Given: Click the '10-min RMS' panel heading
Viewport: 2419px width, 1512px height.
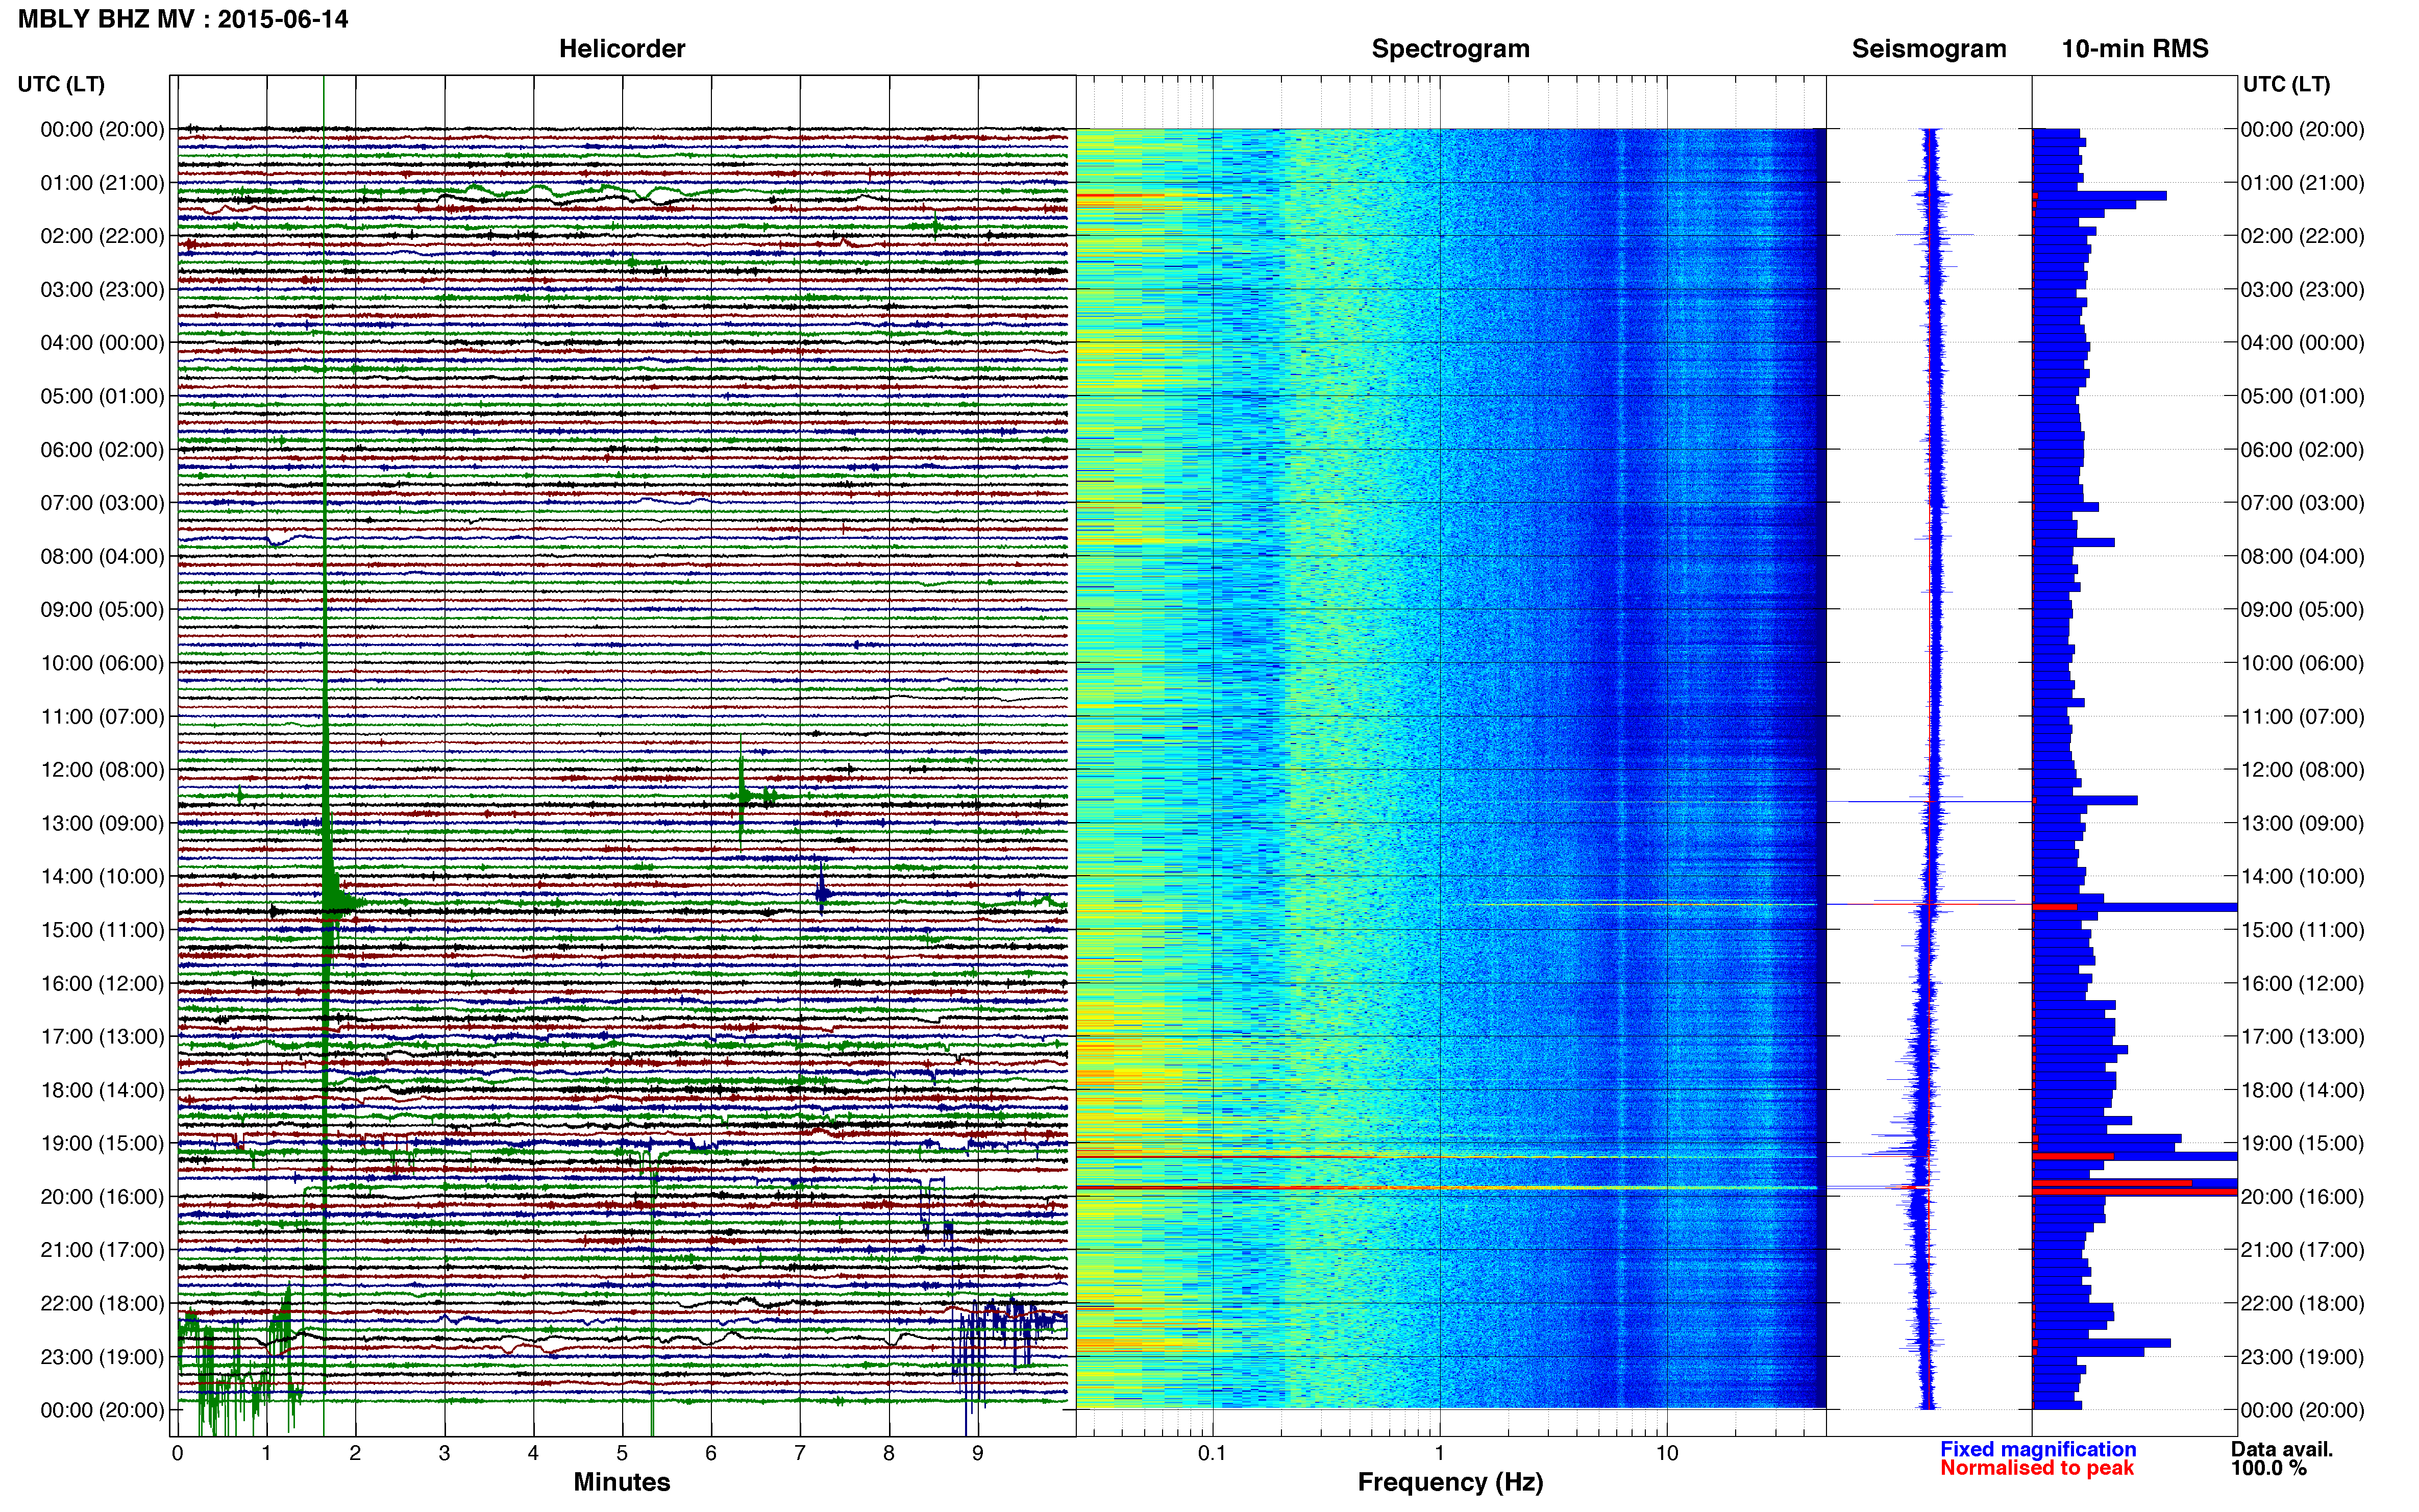Looking at the screenshot, I should coord(2135,48).
